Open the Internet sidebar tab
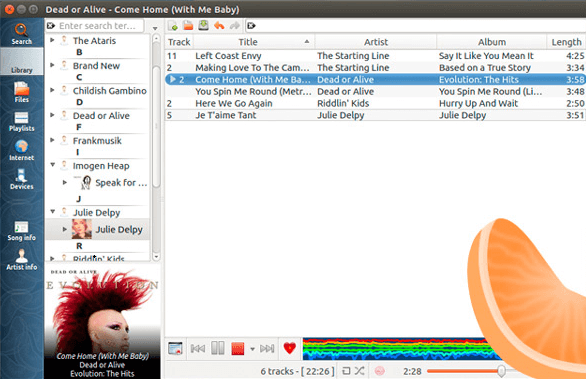The image size is (586, 379). (x=21, y=150)
